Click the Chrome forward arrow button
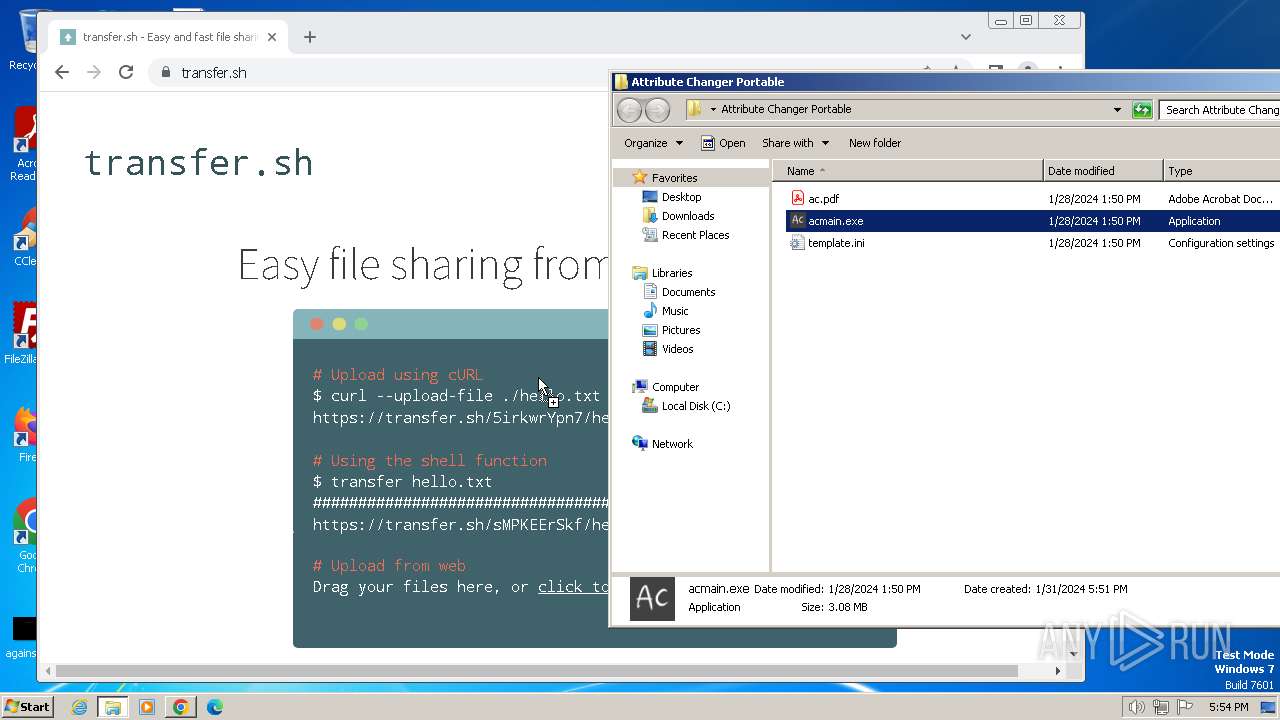The image size is (1280, 720). click(94, 72)
